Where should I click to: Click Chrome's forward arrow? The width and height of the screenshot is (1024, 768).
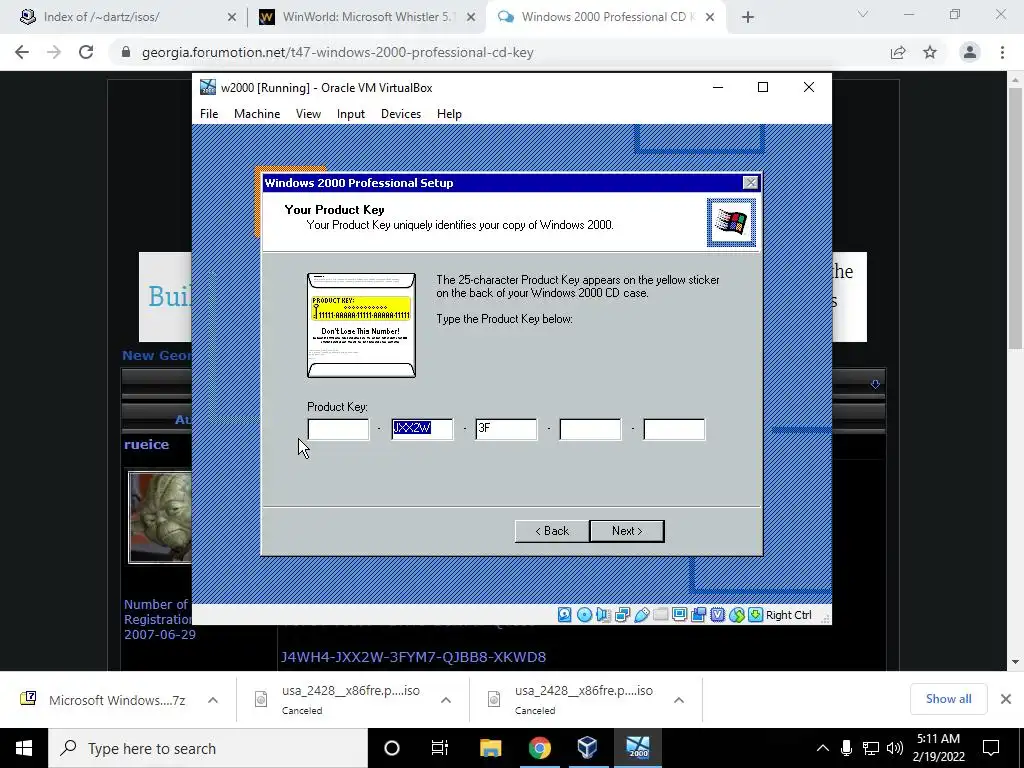tap(54, 52)
